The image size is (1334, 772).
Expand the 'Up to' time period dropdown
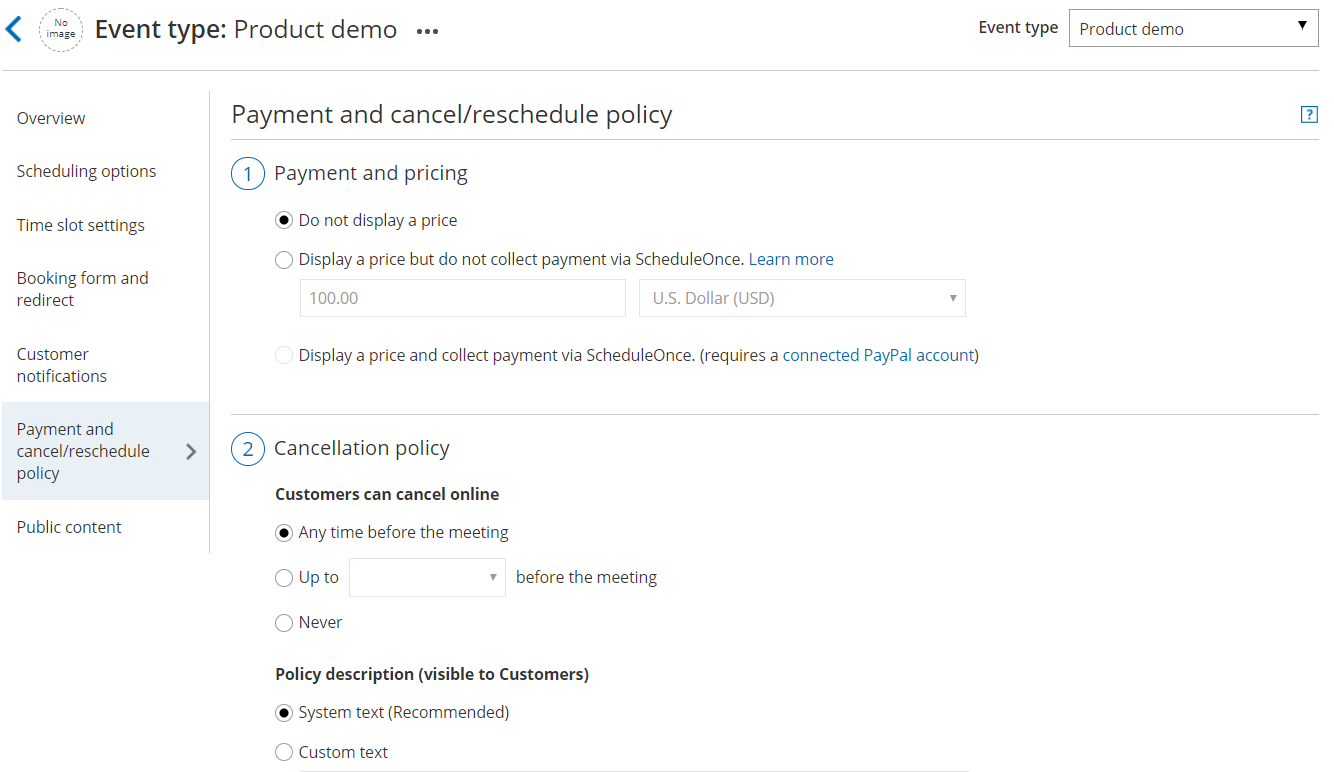click(427, 577)
